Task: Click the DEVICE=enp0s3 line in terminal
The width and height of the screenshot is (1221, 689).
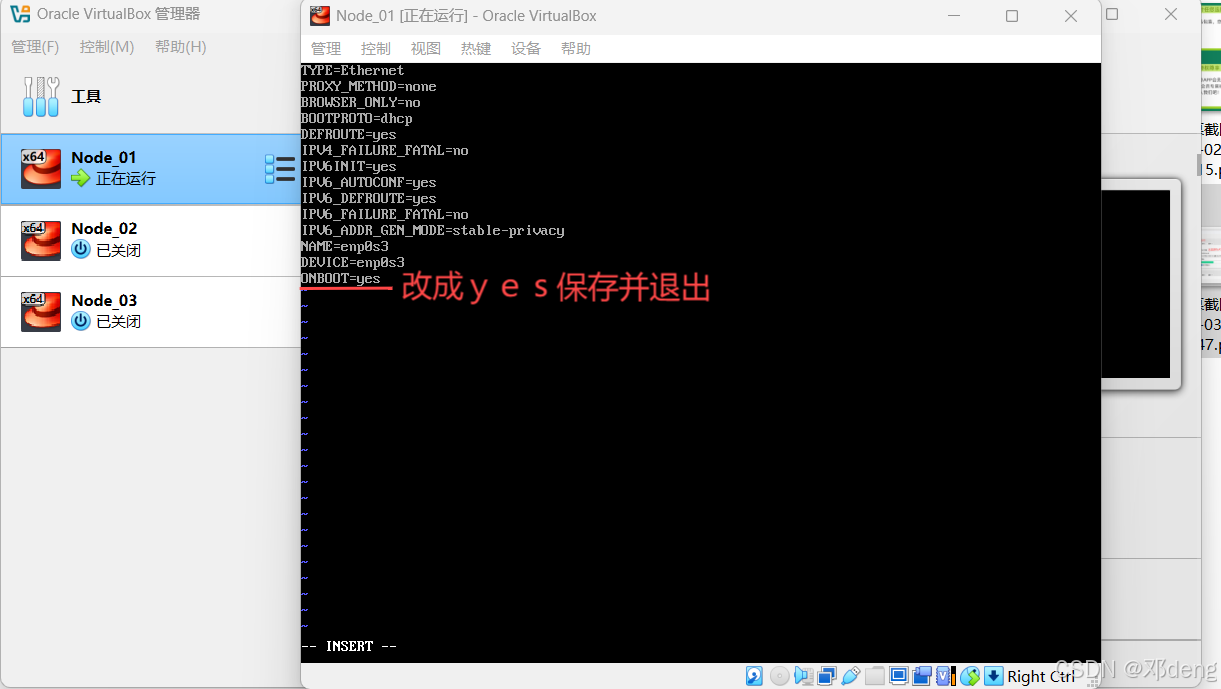Action: coord(353,262)
